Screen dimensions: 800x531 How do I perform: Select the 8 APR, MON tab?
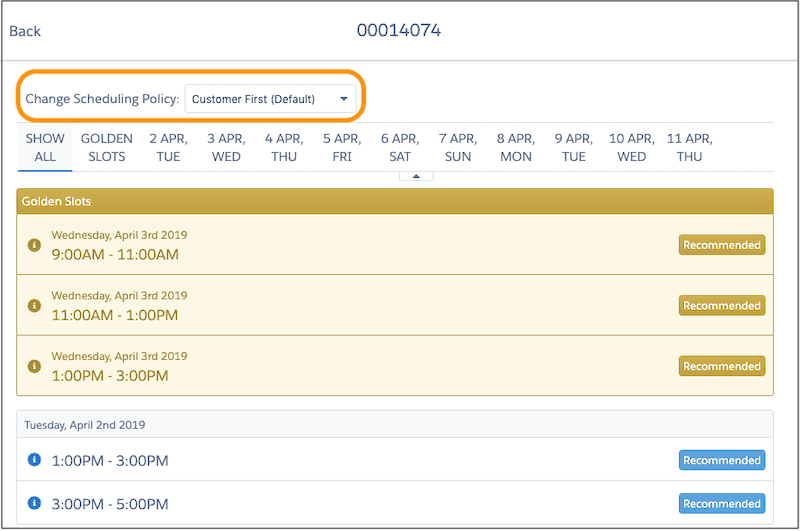pyautogui.click(x=516, y=147)
